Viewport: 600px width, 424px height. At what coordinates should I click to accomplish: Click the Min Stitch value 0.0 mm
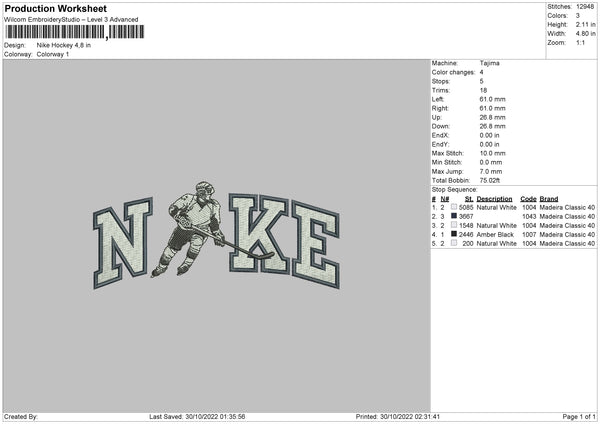(x=491, y=162)
